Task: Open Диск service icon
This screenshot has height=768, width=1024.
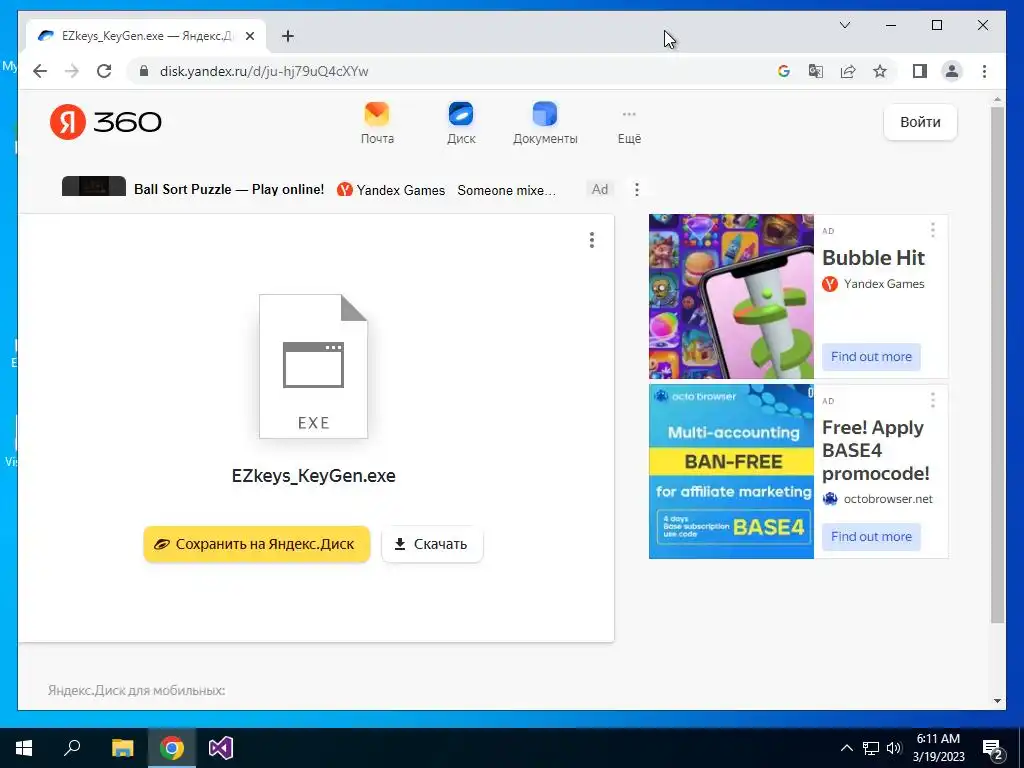Action: tap(461, 123)
